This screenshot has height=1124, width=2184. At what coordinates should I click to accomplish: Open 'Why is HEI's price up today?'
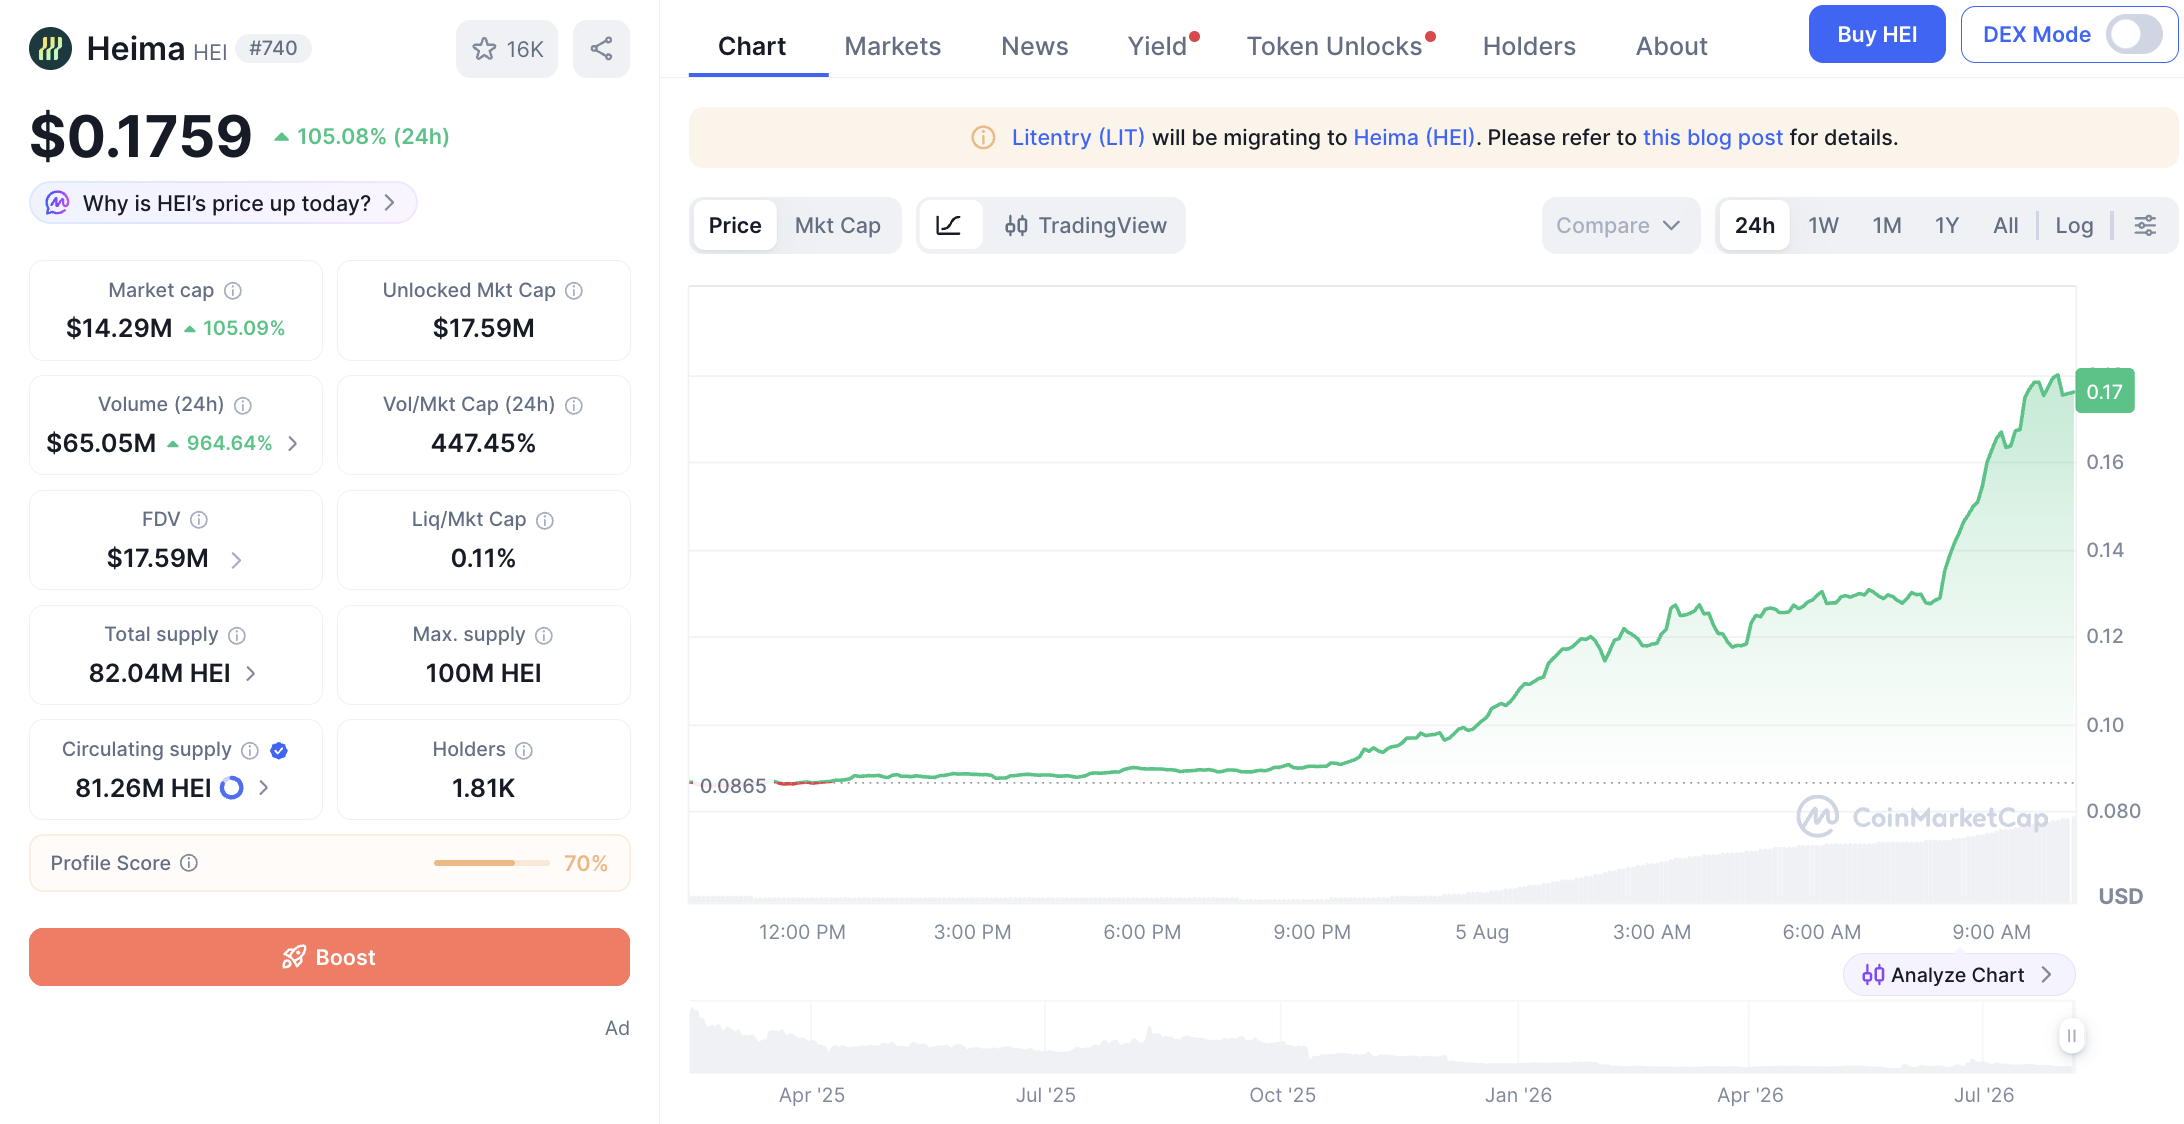pyautogui.click(x=223, y=203)
